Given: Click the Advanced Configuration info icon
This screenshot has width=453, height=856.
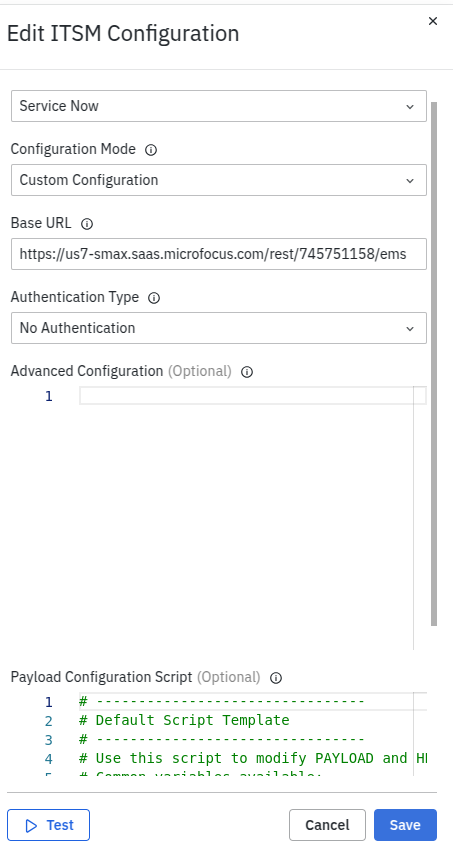Looking at the screenshot, I should (x=247, y=372).
